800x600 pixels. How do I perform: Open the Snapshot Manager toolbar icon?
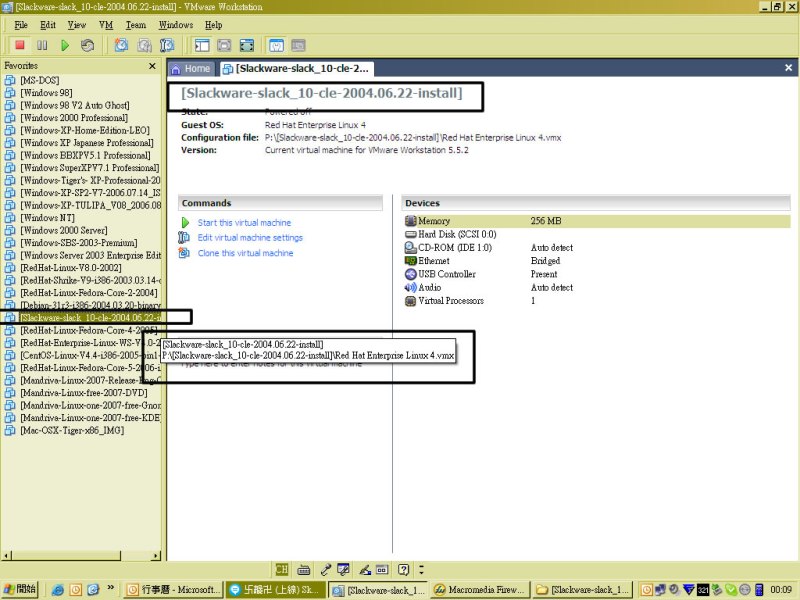click(167, 45)
